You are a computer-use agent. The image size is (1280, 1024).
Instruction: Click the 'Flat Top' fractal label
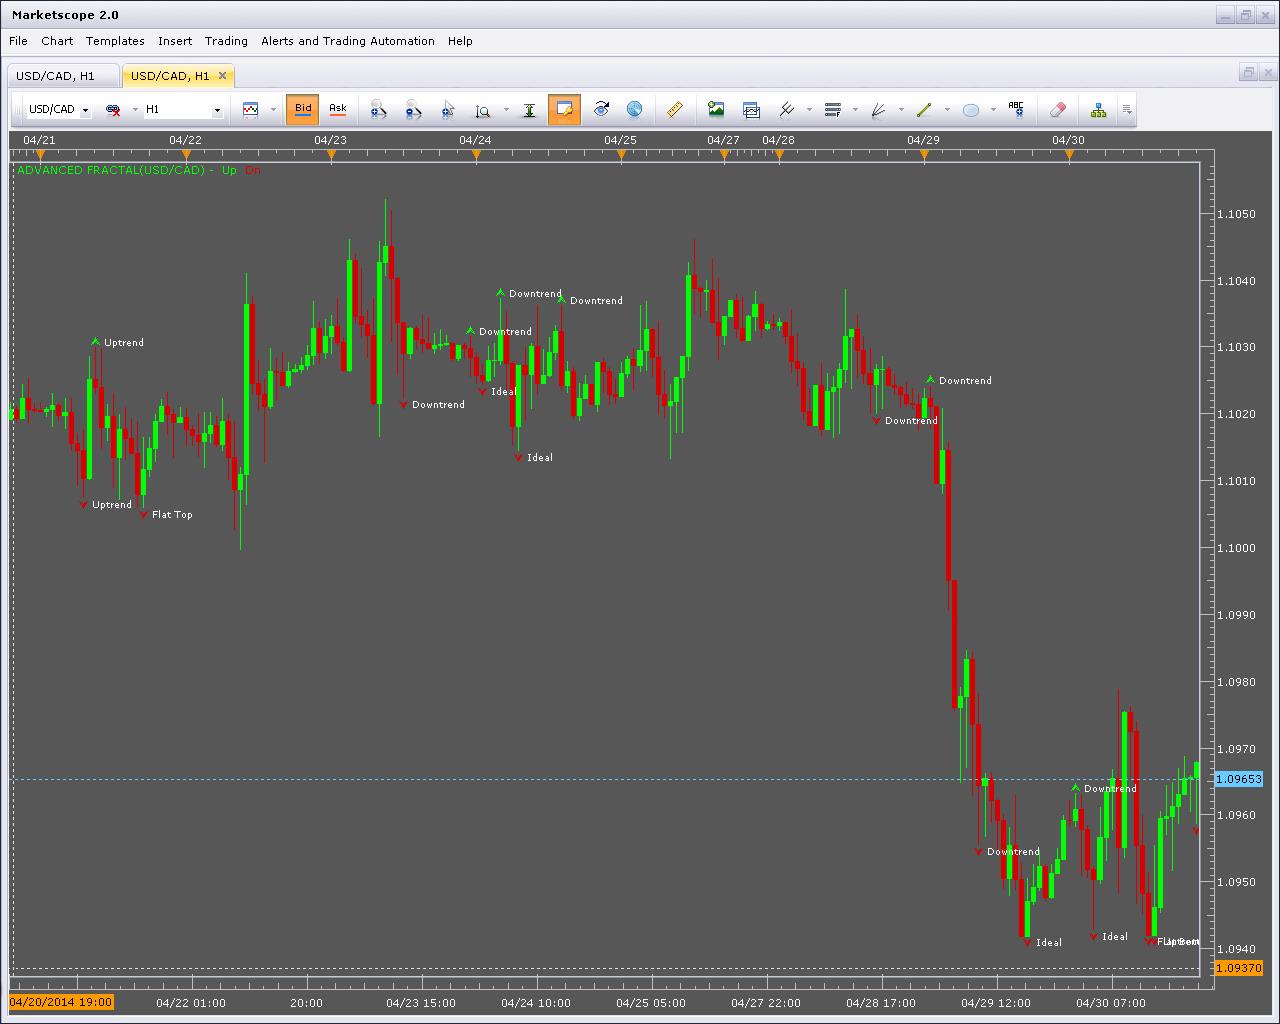click(x=172, y=515)
